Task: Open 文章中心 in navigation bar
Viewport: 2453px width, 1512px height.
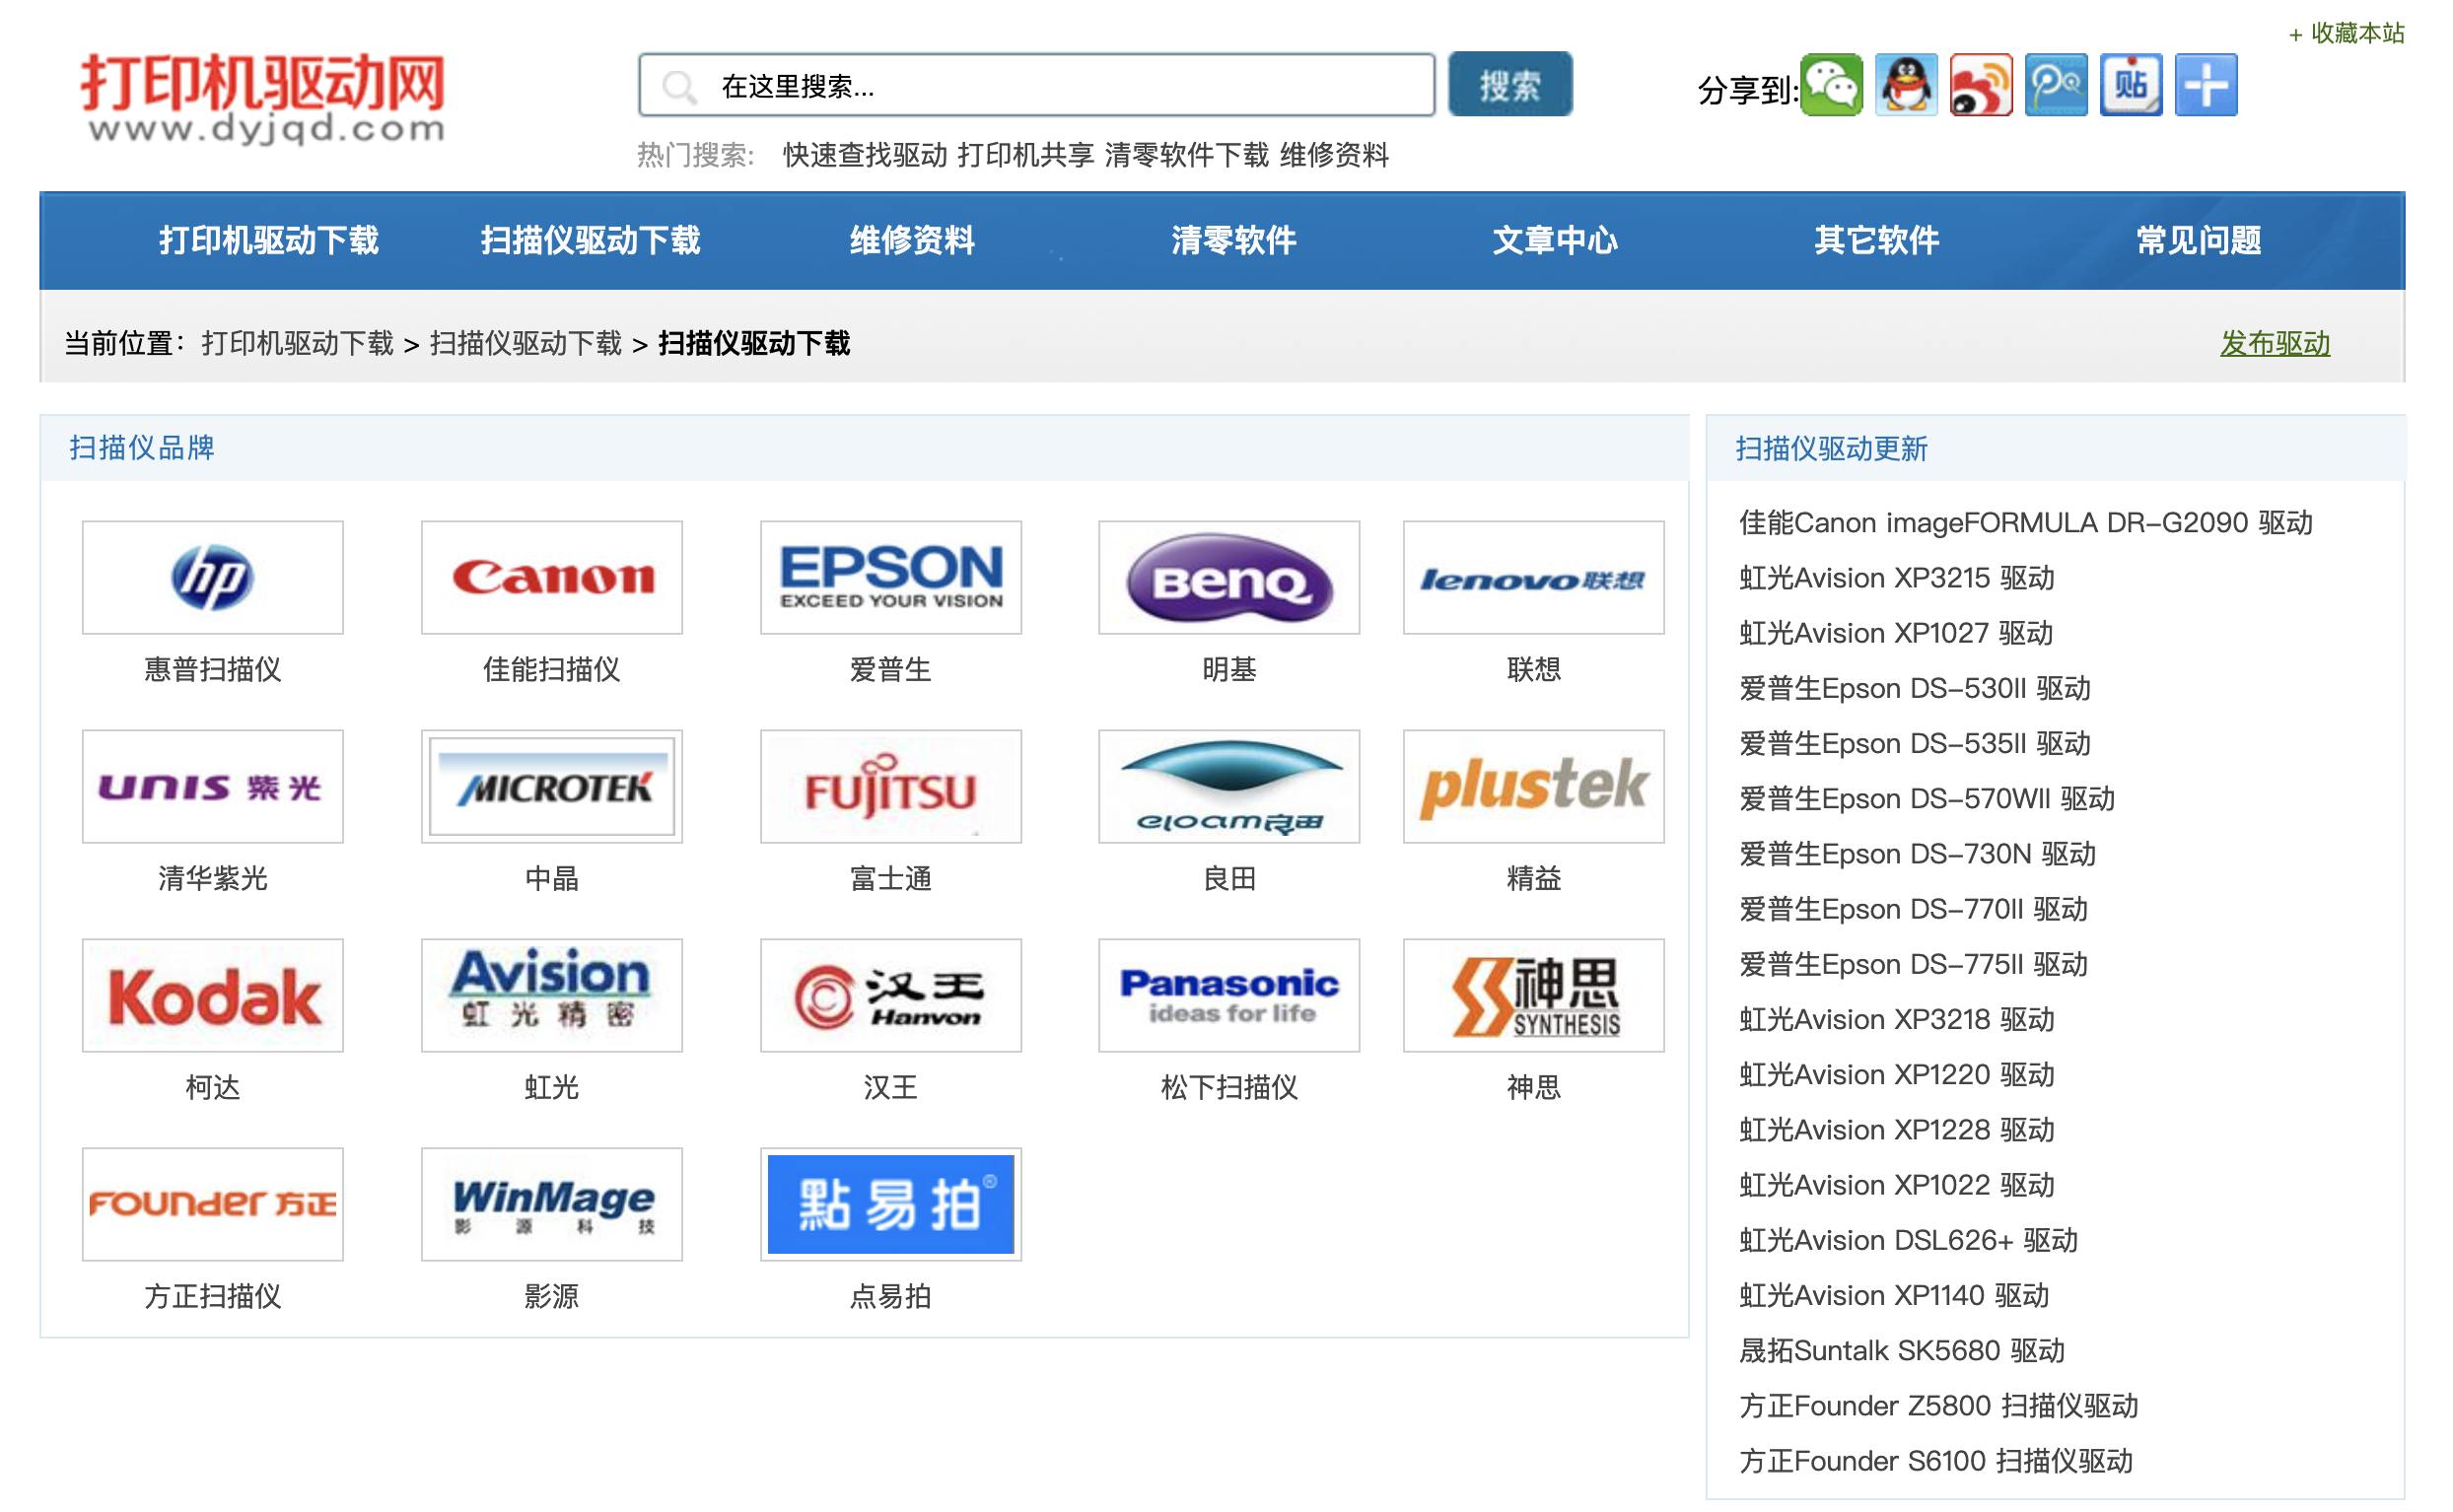Action: pyautogui.click(x=1555, y=240)
